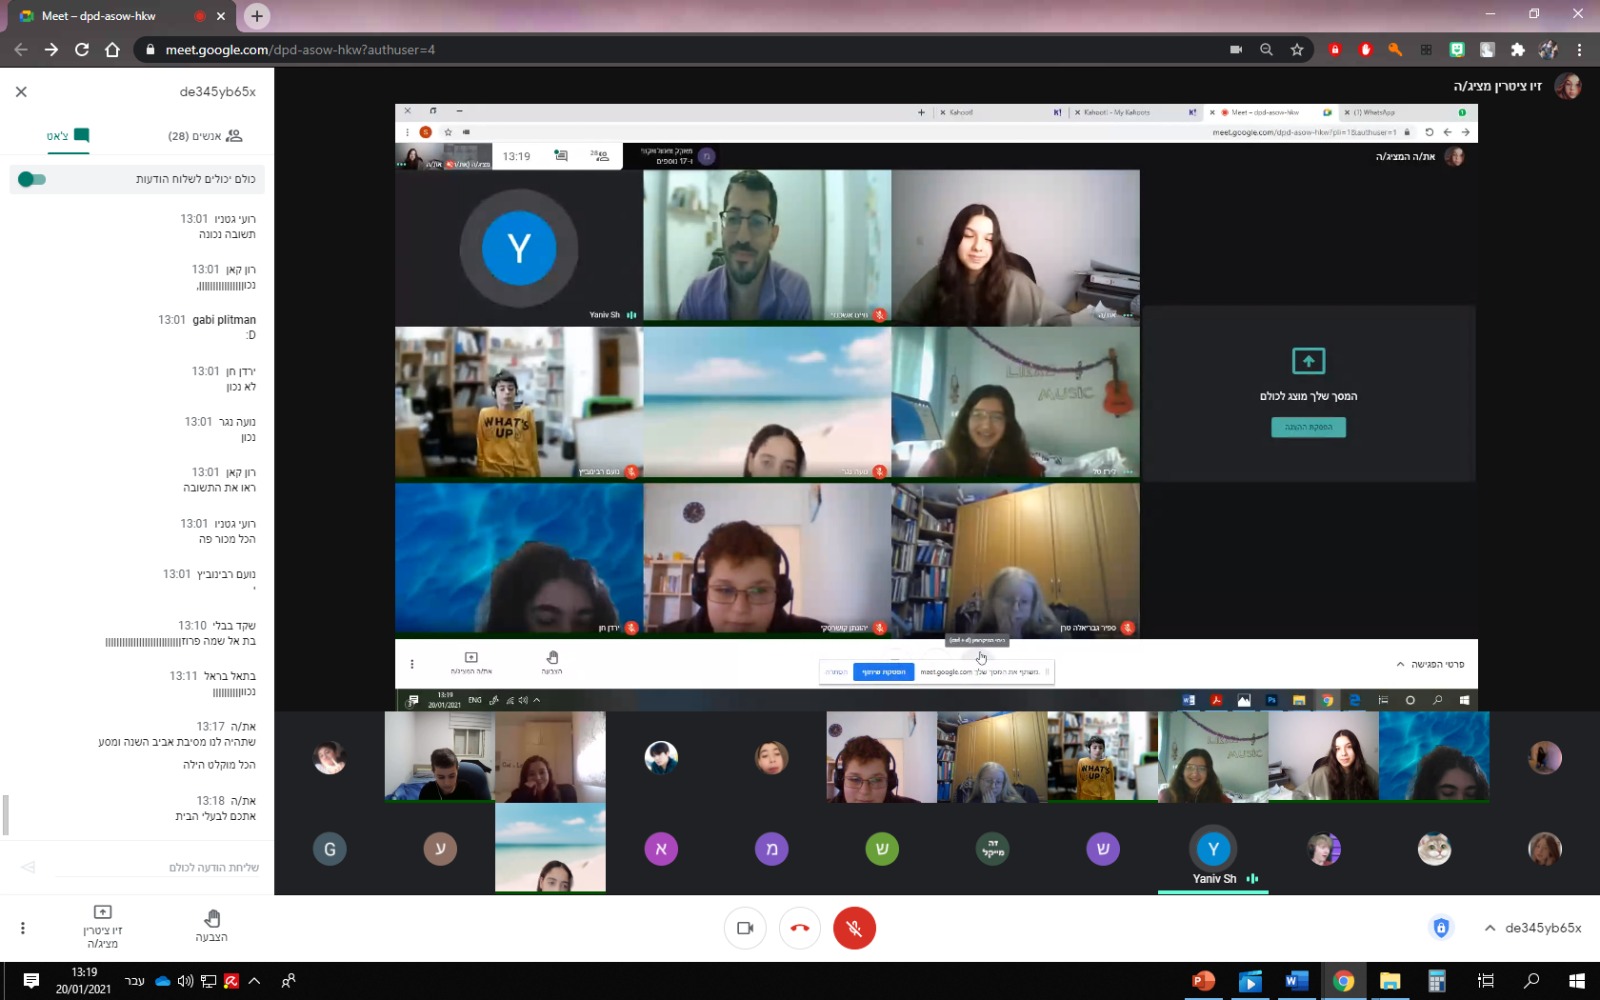
Task: Switch to the צ'אט chat tab
Action: (x=68, y=136)
